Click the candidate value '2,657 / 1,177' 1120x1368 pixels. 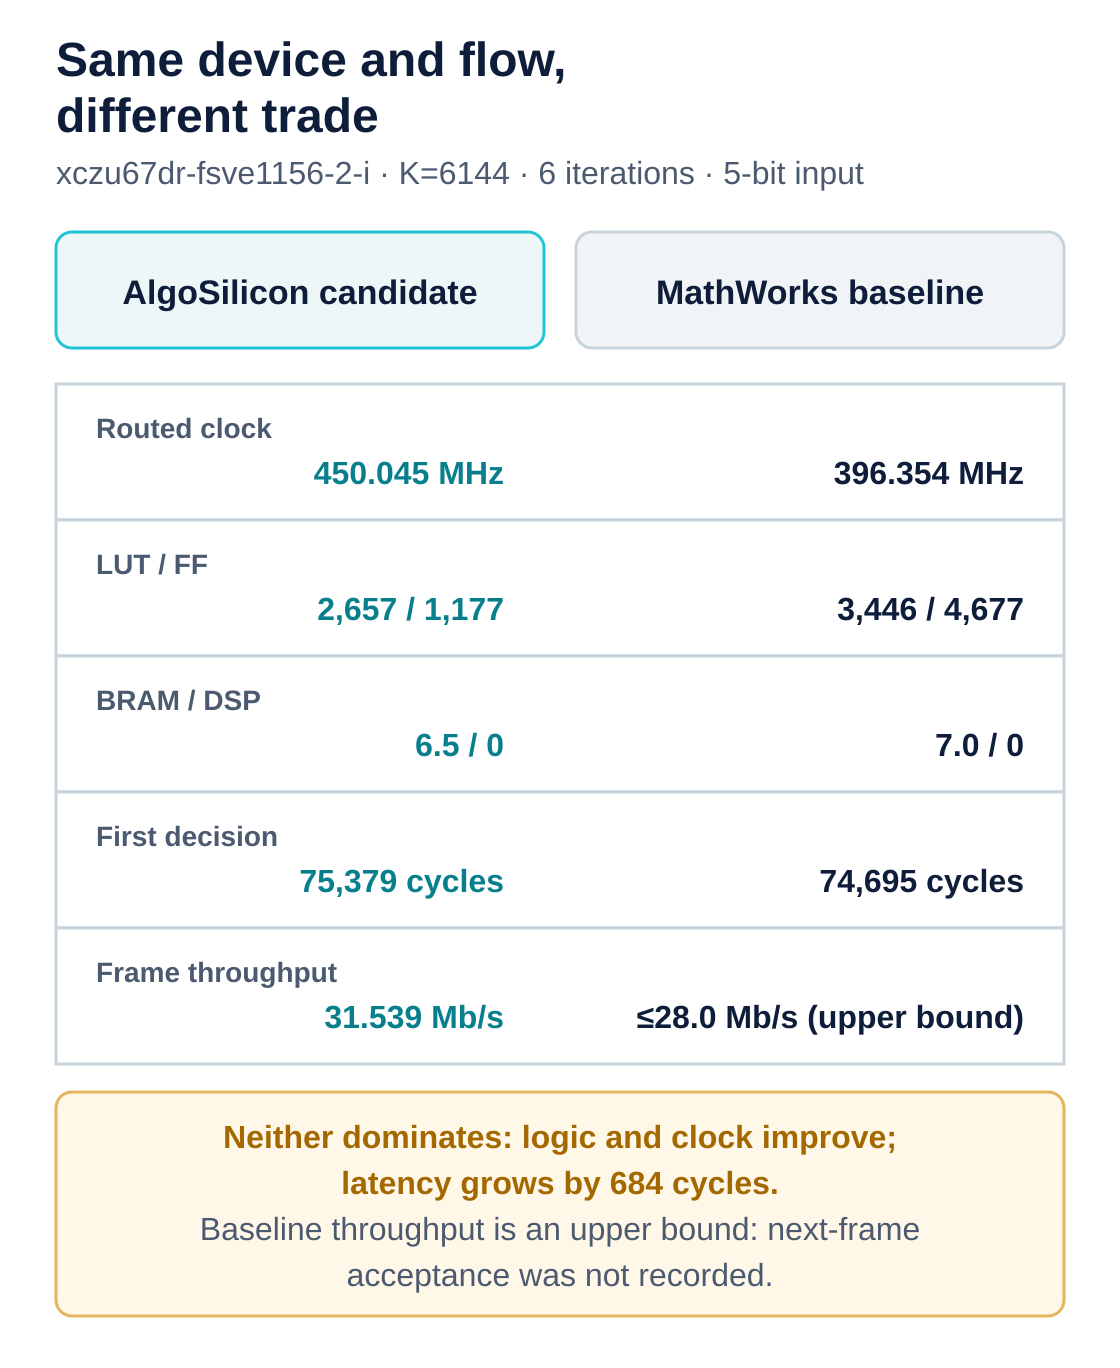tap(410, 609)
